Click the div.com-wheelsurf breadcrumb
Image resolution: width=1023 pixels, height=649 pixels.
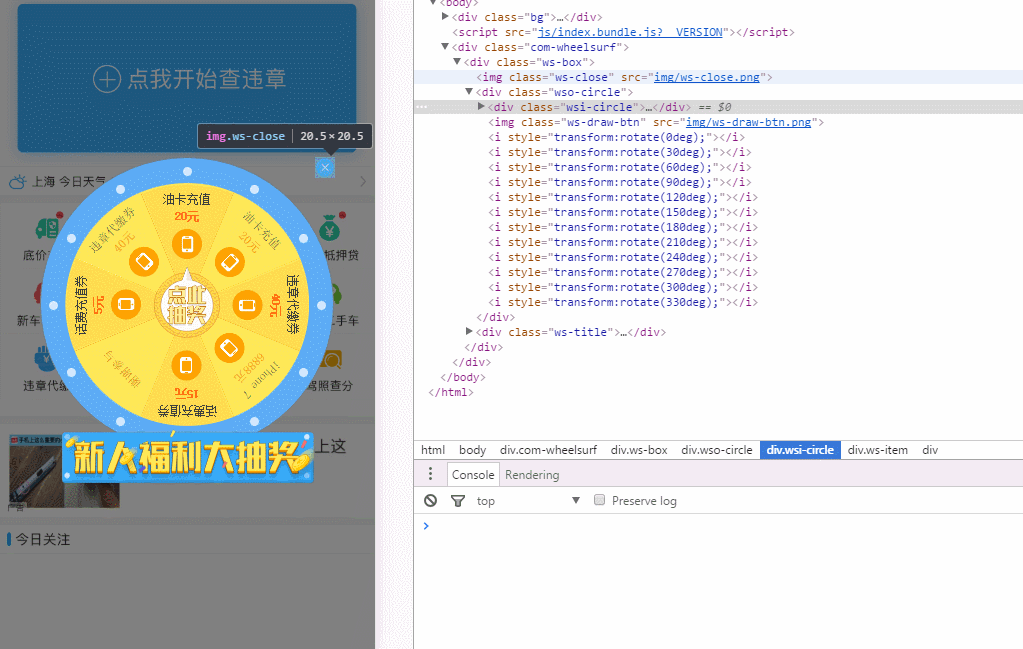548,450
